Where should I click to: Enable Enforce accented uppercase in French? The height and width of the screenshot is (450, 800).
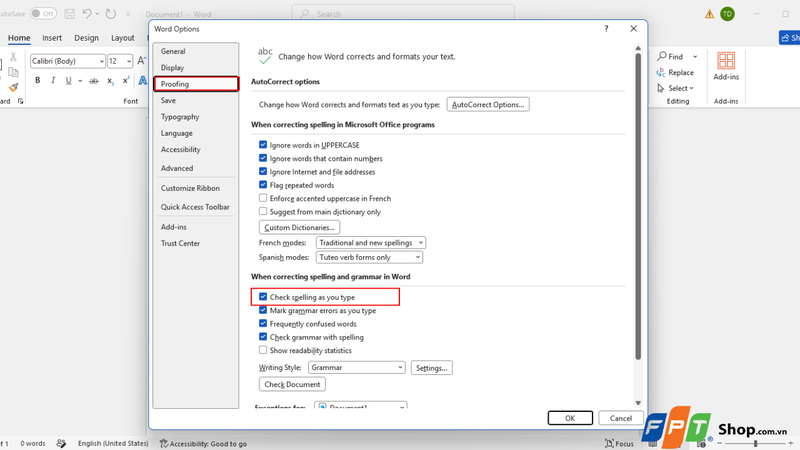point(263,198)
